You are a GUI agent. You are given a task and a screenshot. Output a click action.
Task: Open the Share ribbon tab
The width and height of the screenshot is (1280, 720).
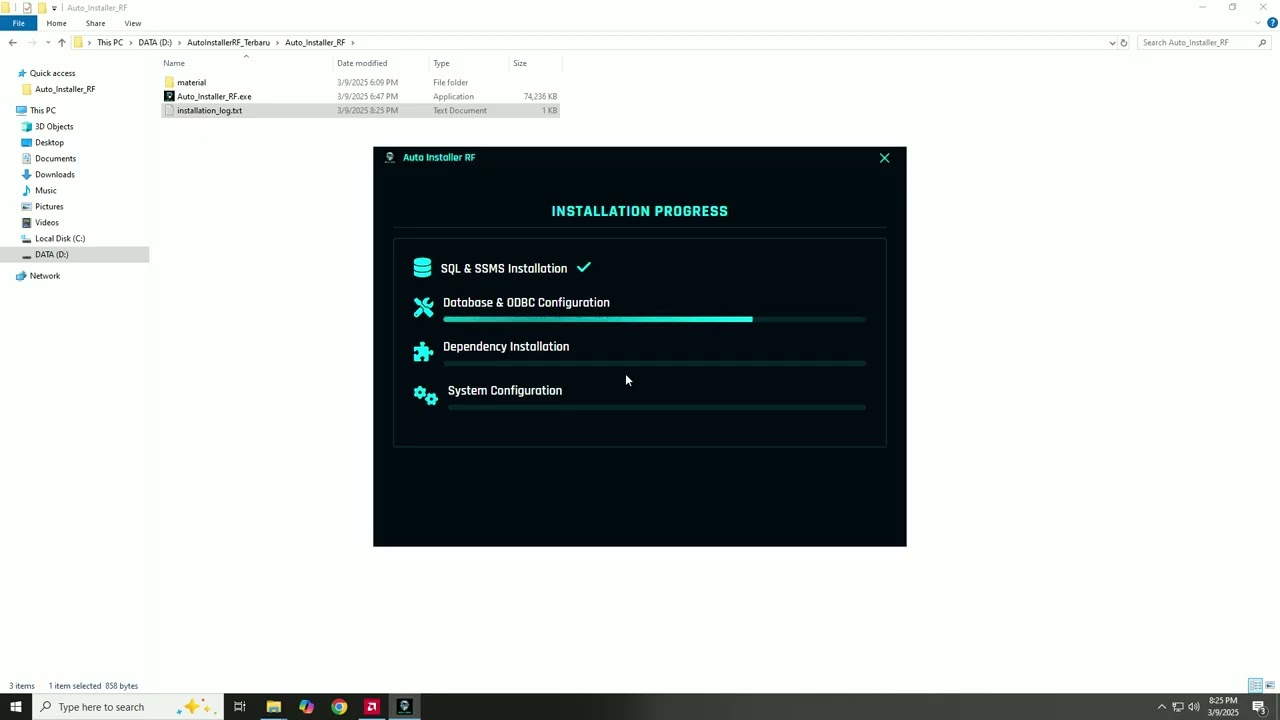95,23
